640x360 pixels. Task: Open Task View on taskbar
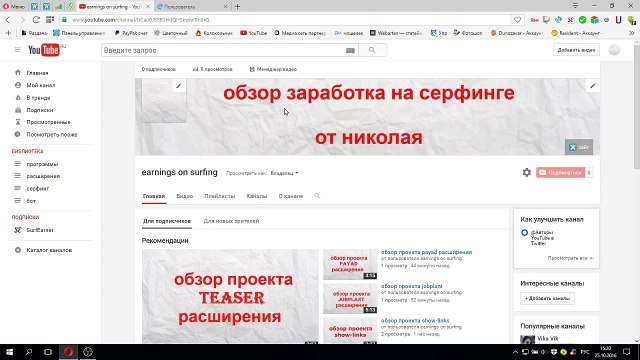pos(48,352)
